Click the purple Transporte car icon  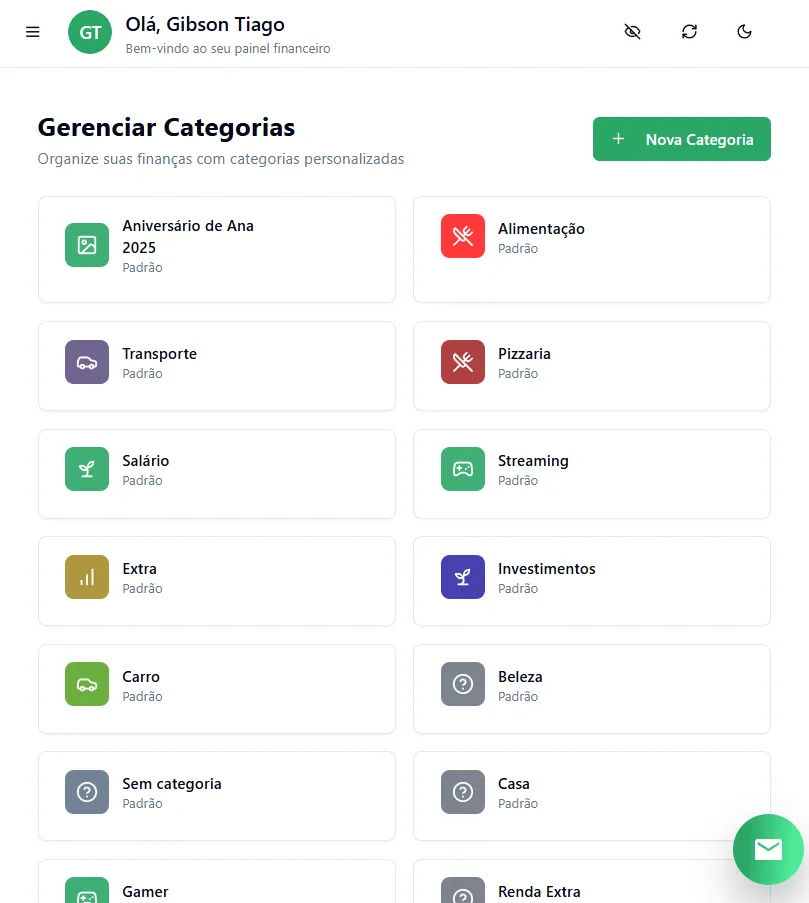pyautogui.click(x=87, y=362)
